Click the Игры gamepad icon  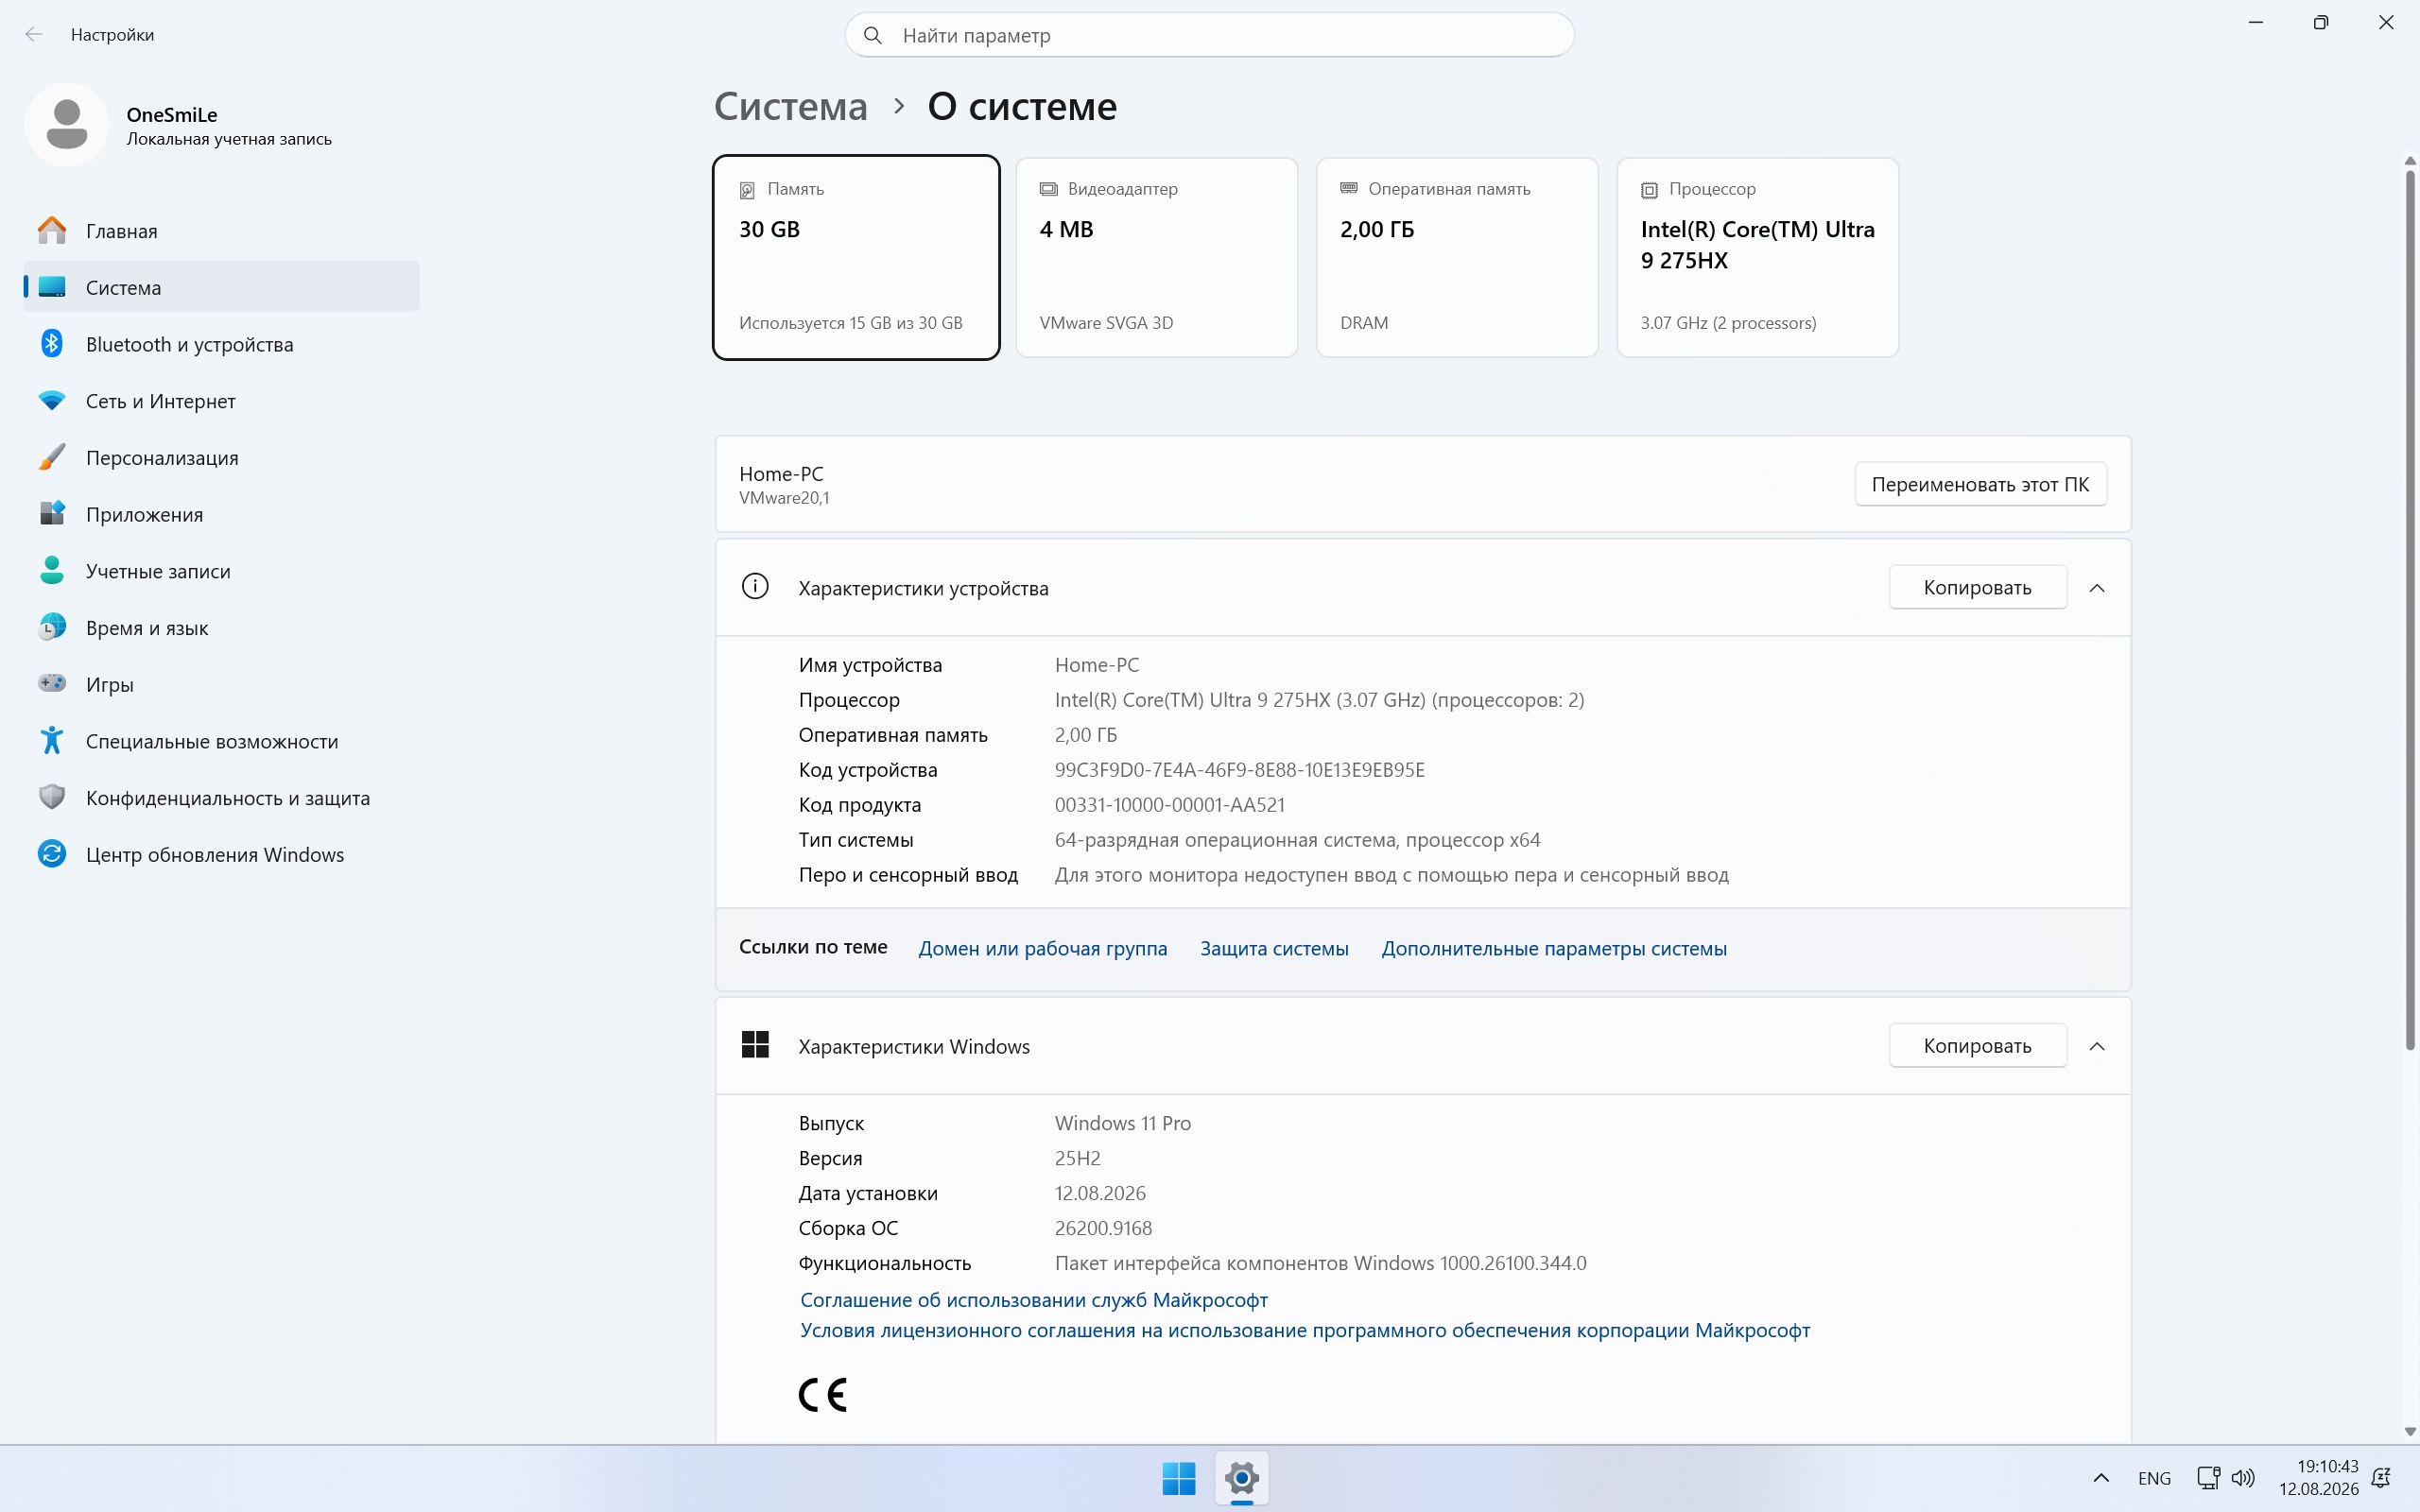pyautogui.click(x=52, y=684)
